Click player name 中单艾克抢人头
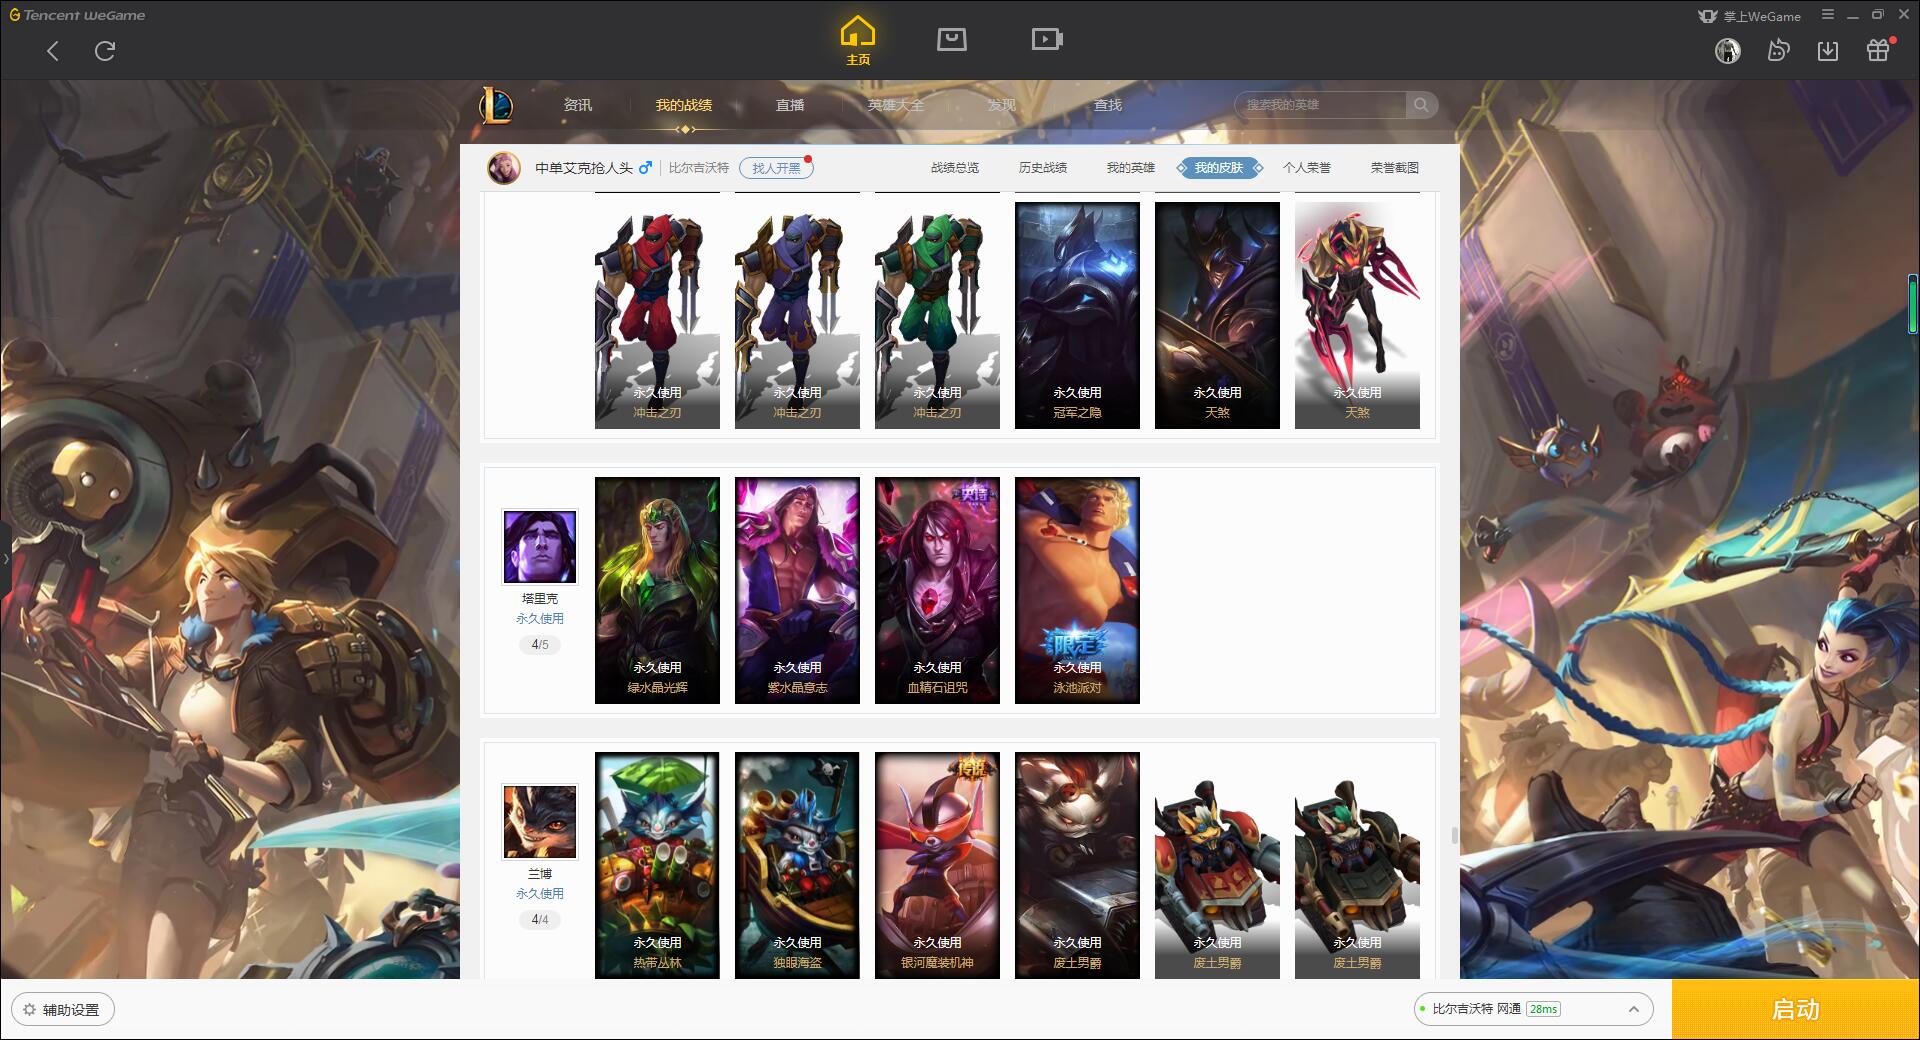The width and height of the screenshot is (1920, 1040). pyautogui.click(x=584, y=168)
